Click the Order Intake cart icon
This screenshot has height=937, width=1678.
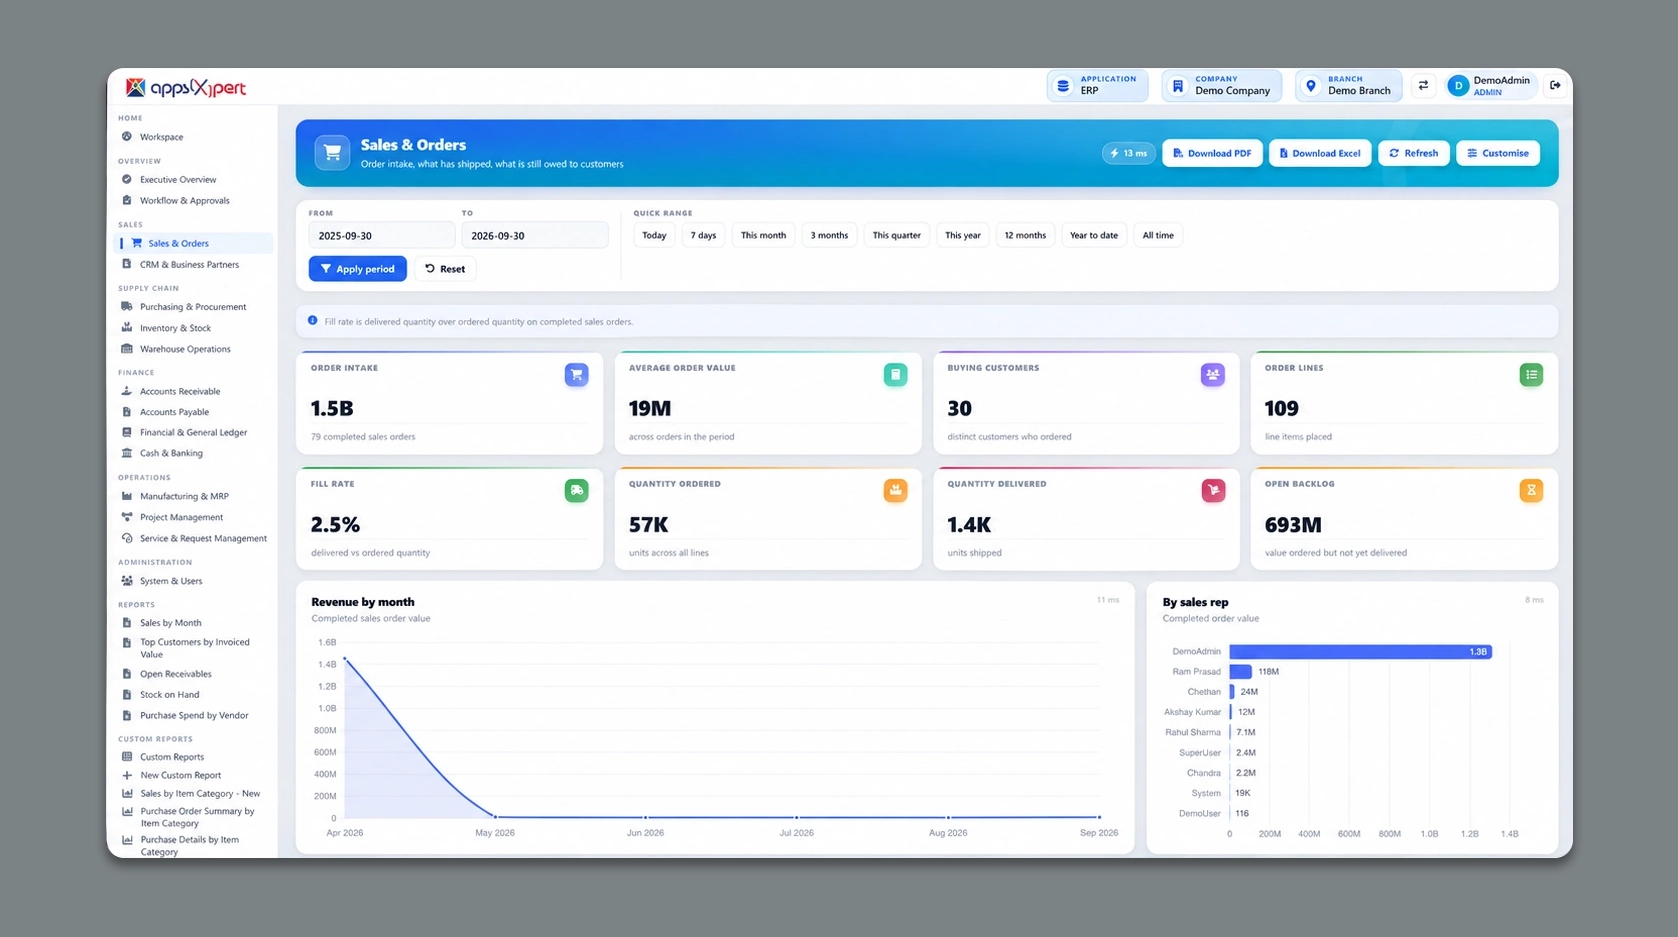[576, 375]
